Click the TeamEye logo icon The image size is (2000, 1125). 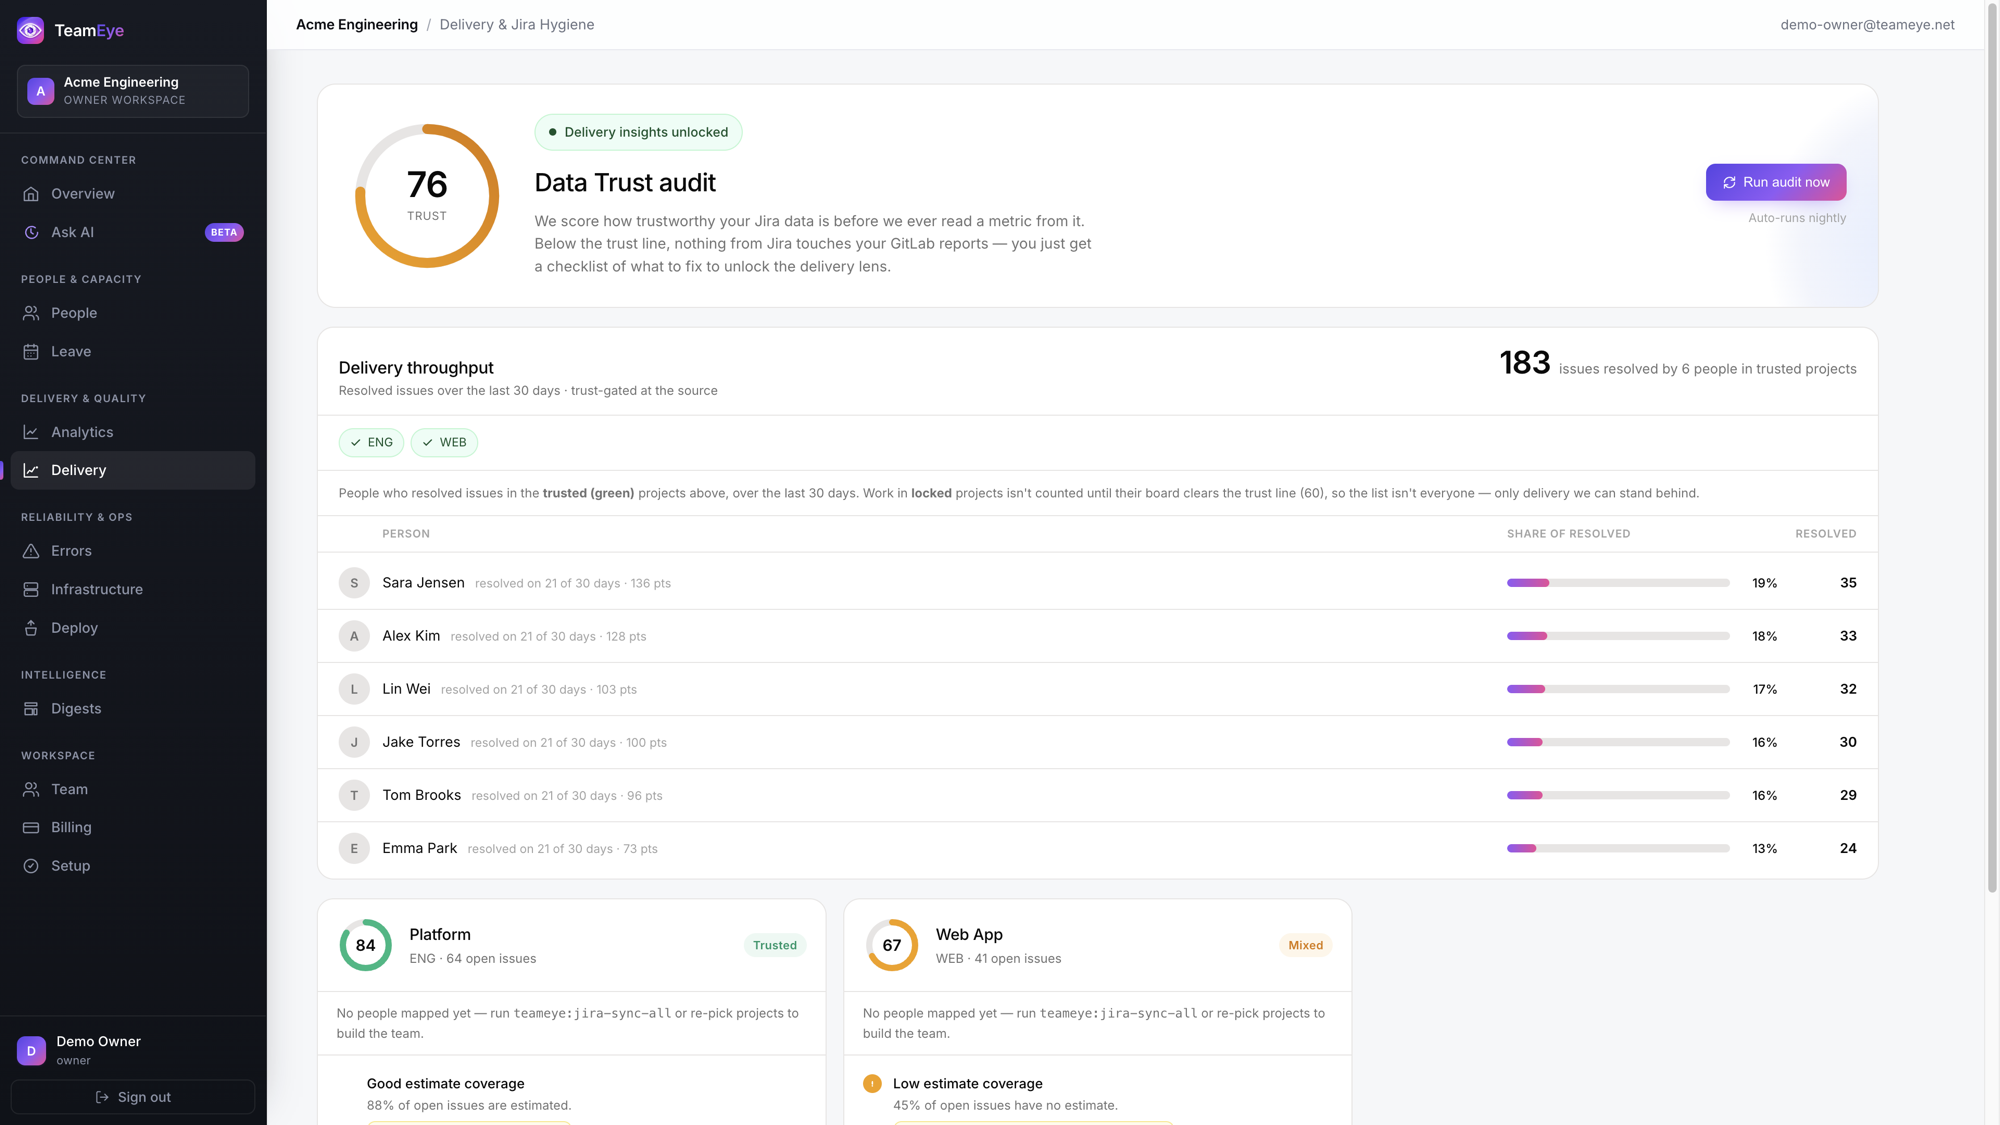(31, 30)
